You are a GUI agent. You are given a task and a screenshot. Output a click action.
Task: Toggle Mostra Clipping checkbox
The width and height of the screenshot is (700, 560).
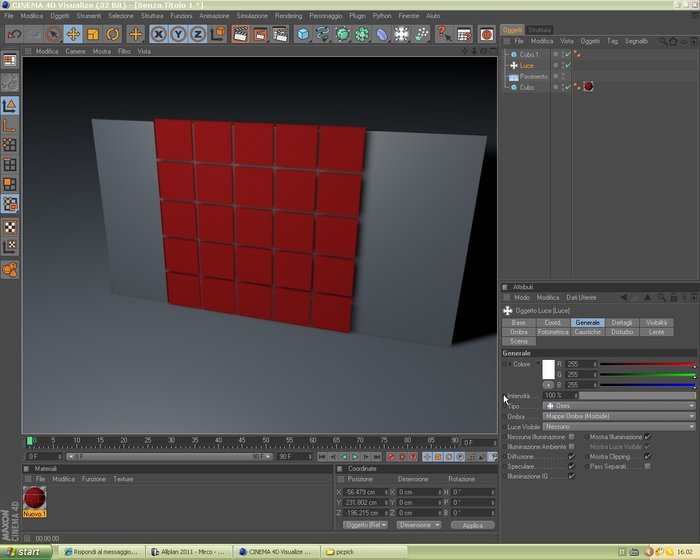pos(648,456)
